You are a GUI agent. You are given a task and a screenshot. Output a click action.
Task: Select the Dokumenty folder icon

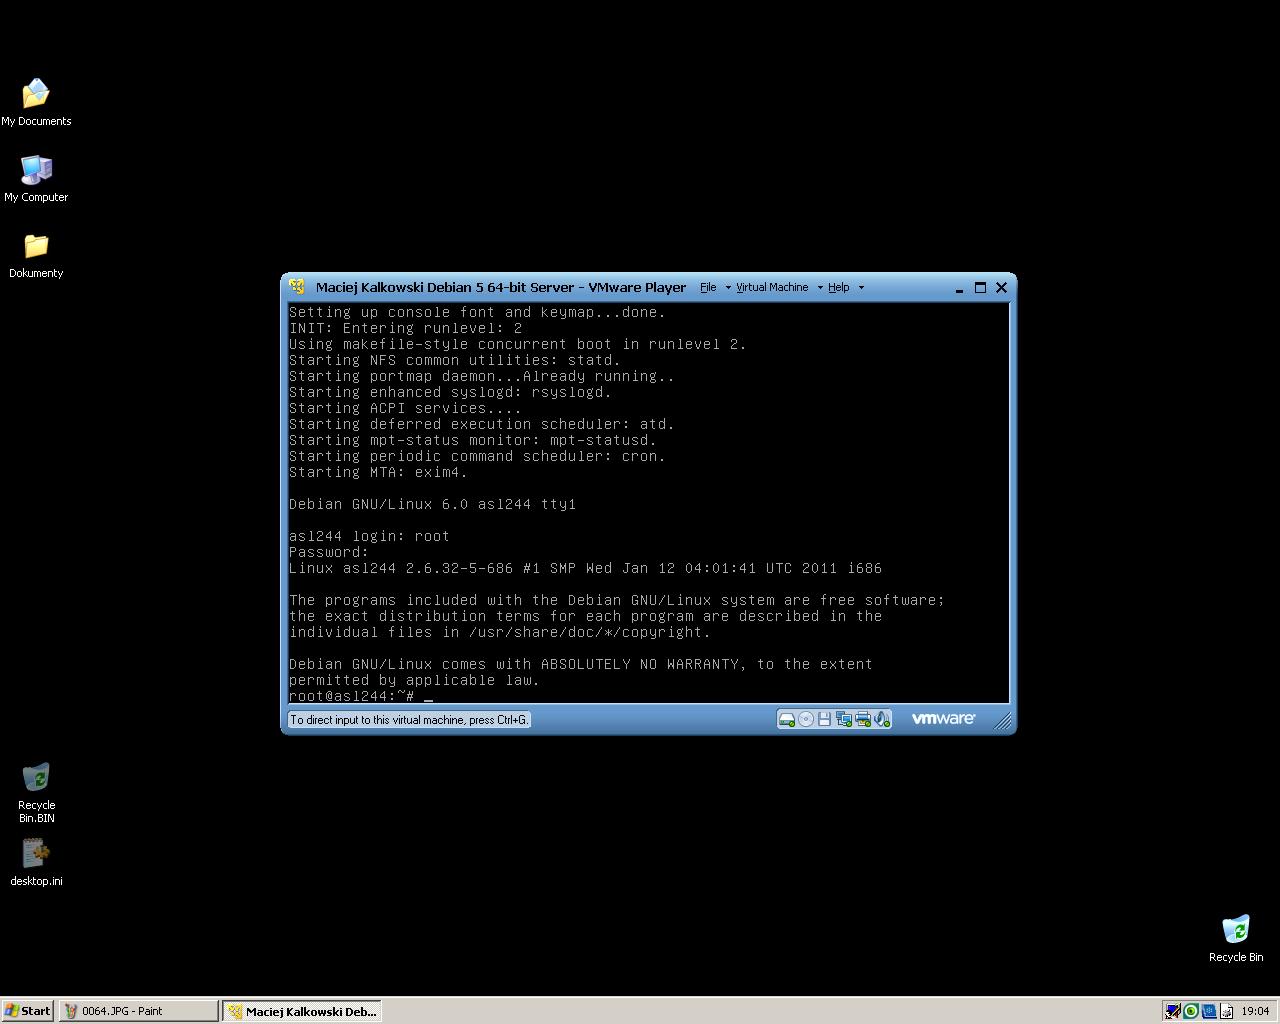[36, 255]
